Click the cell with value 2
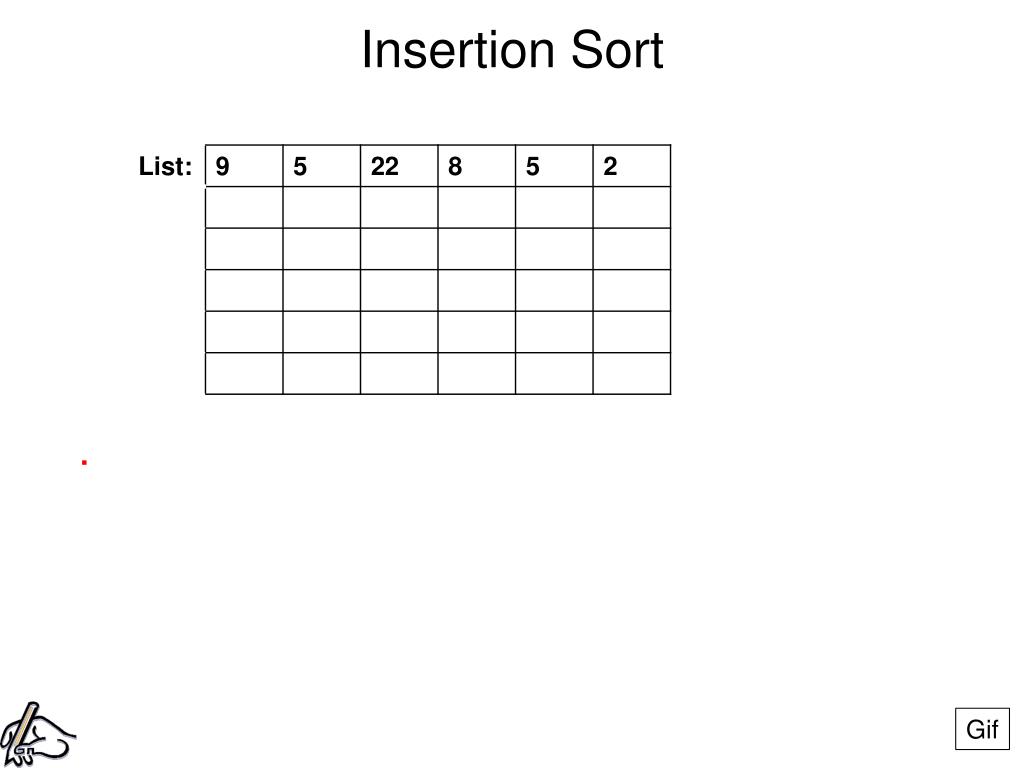Viewport: 1024px width, 768px height. coord(632,166)
